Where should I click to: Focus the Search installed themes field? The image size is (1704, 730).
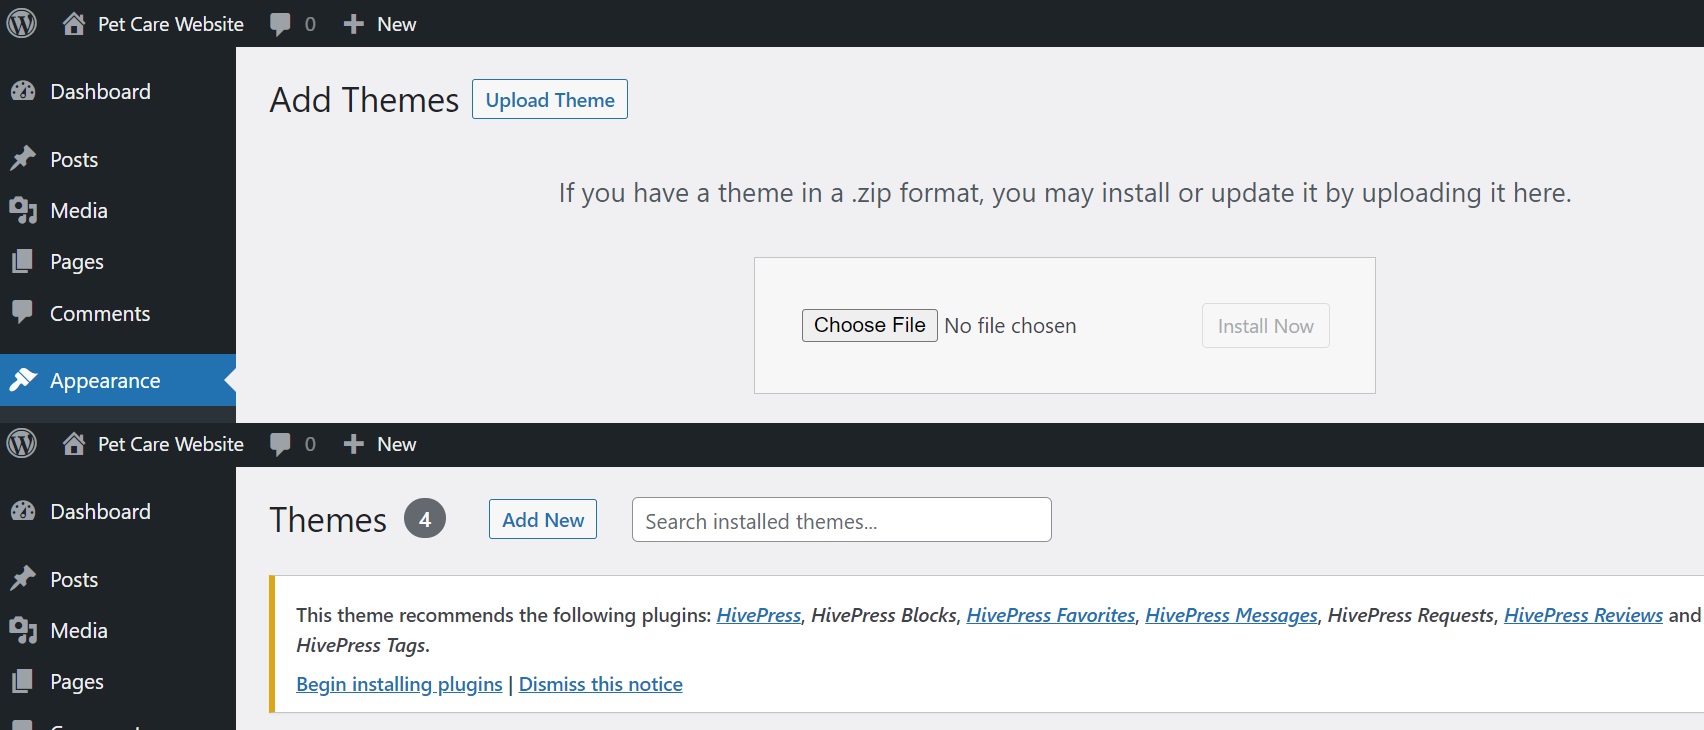coord(841,520)
